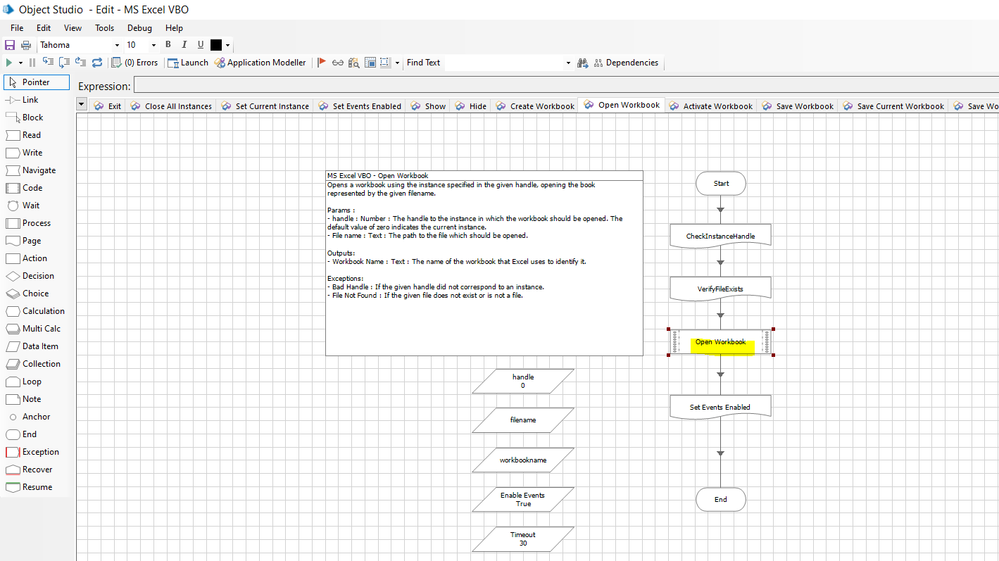The height and width of the screenshot is (561, 999).
Task: Toggle bold formatting
Action: [168, 45]
